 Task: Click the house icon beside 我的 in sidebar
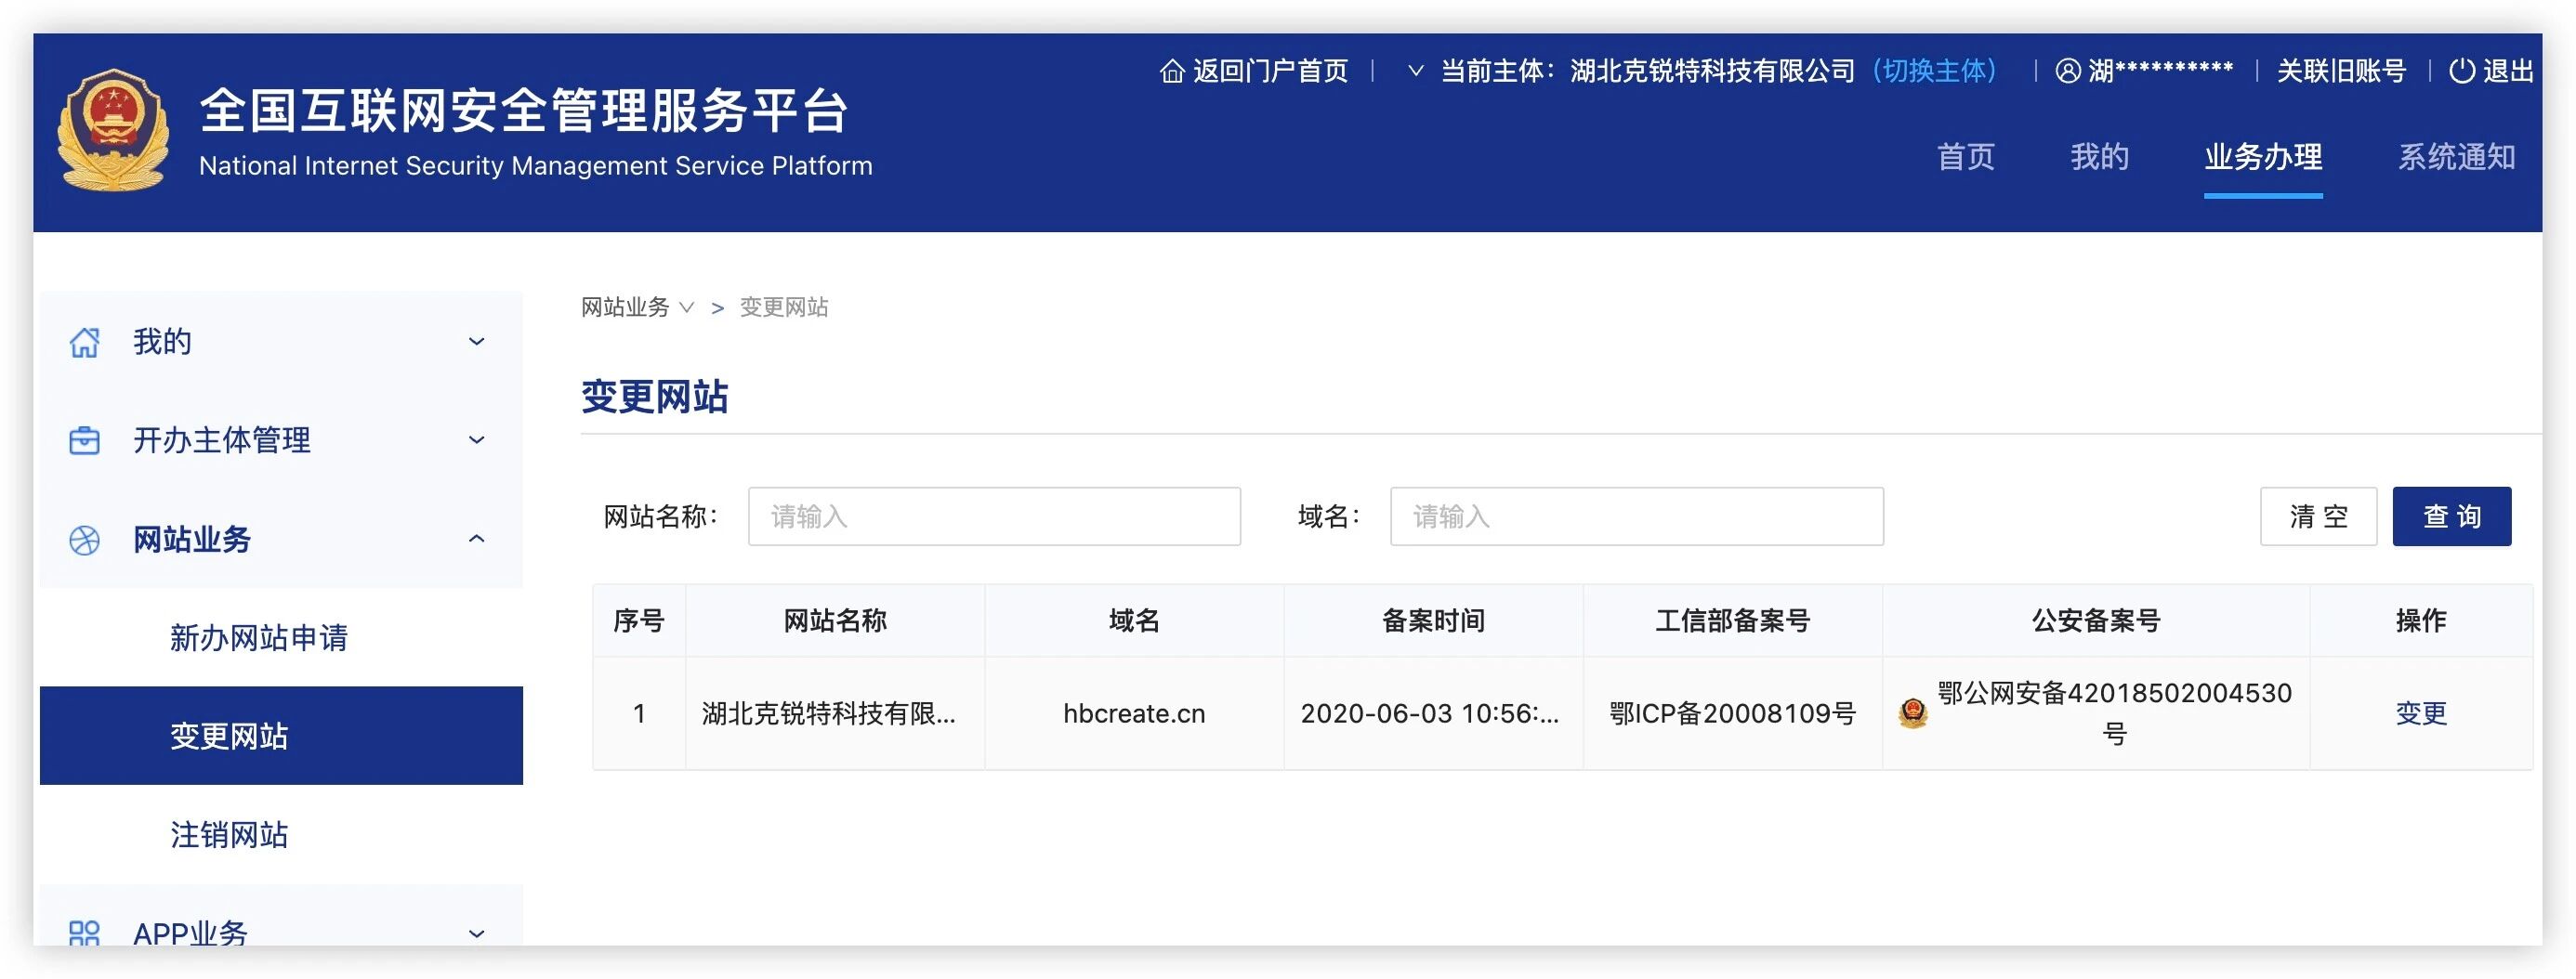[84, 342]
